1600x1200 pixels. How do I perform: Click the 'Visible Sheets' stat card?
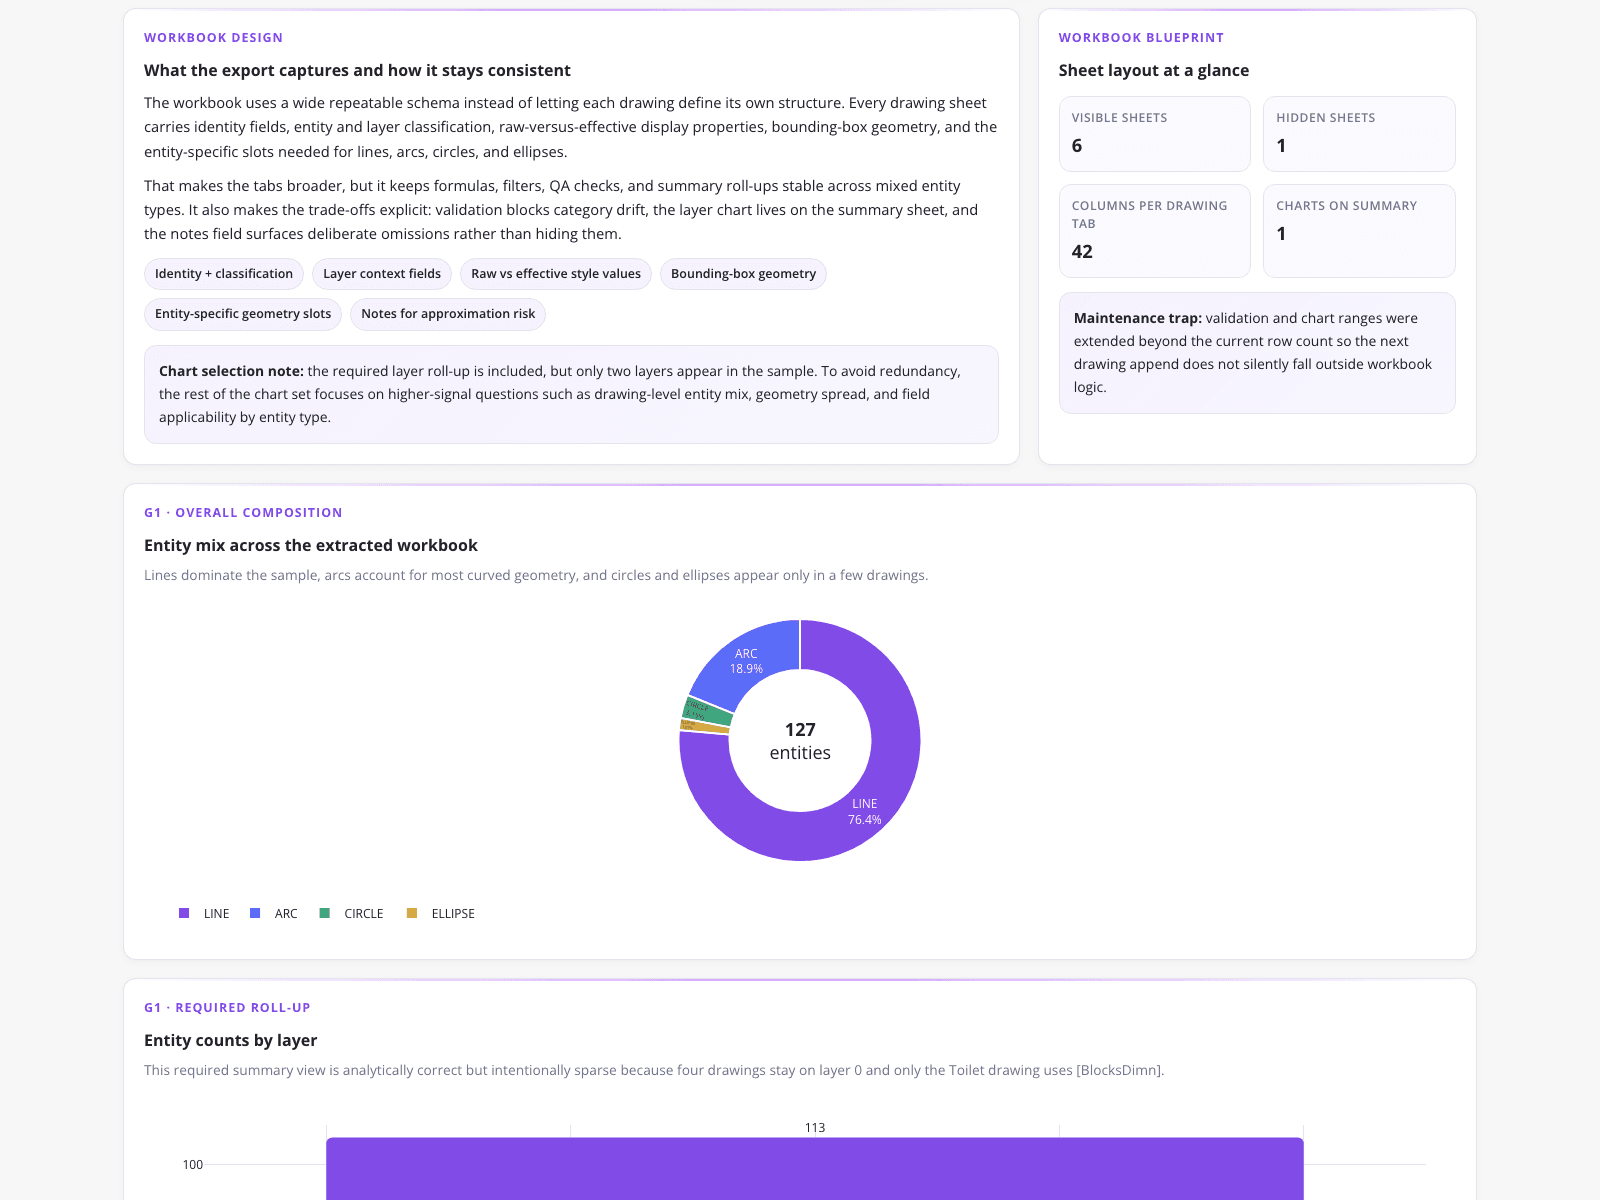(1155, 134)
